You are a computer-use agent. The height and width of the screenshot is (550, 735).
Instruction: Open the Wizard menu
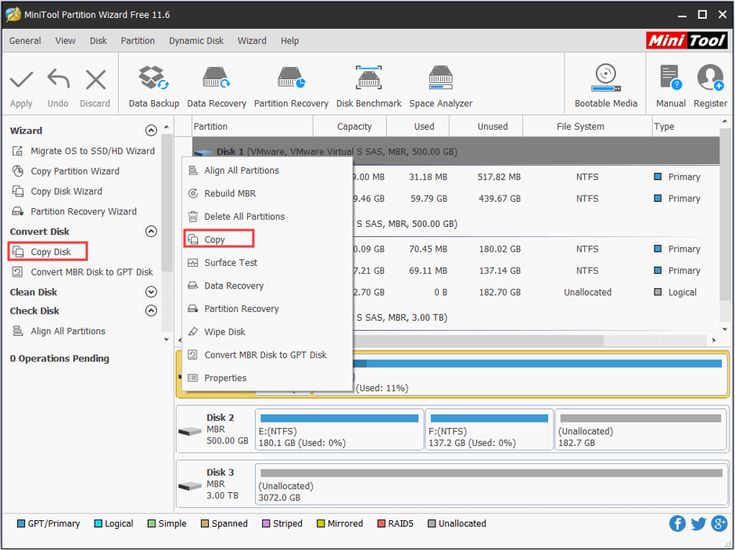(252, 41)
